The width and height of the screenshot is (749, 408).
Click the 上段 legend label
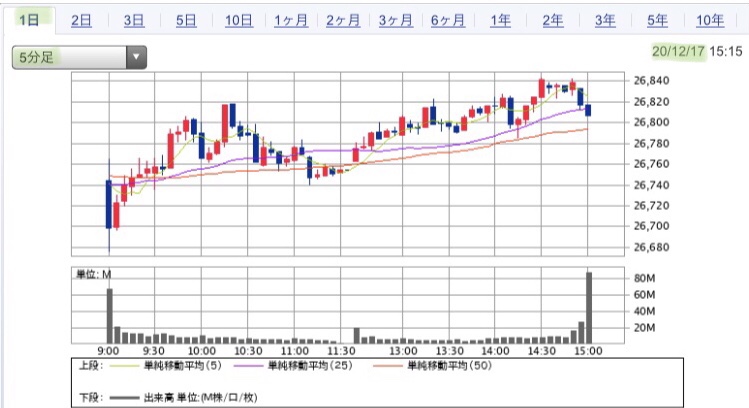pyautogui.click(x=90, y=366)
